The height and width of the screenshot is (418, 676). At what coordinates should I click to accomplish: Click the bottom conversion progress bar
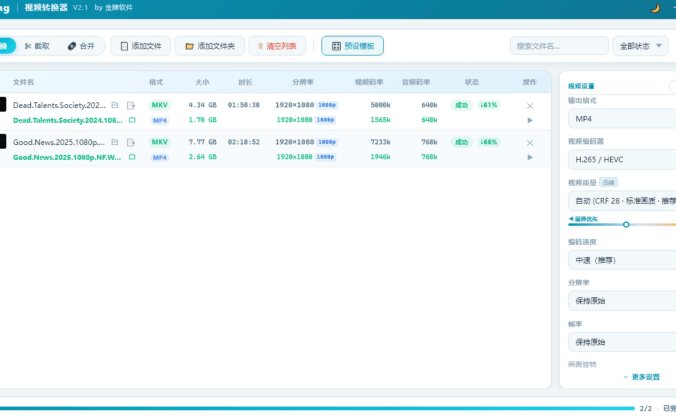(317, 408)
